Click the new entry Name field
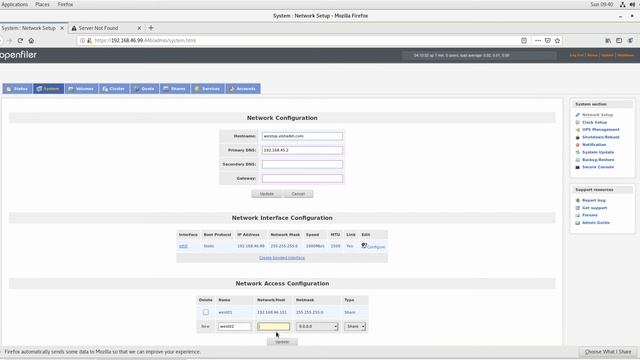This screenshot has width=640, height=360. (235, 327)
